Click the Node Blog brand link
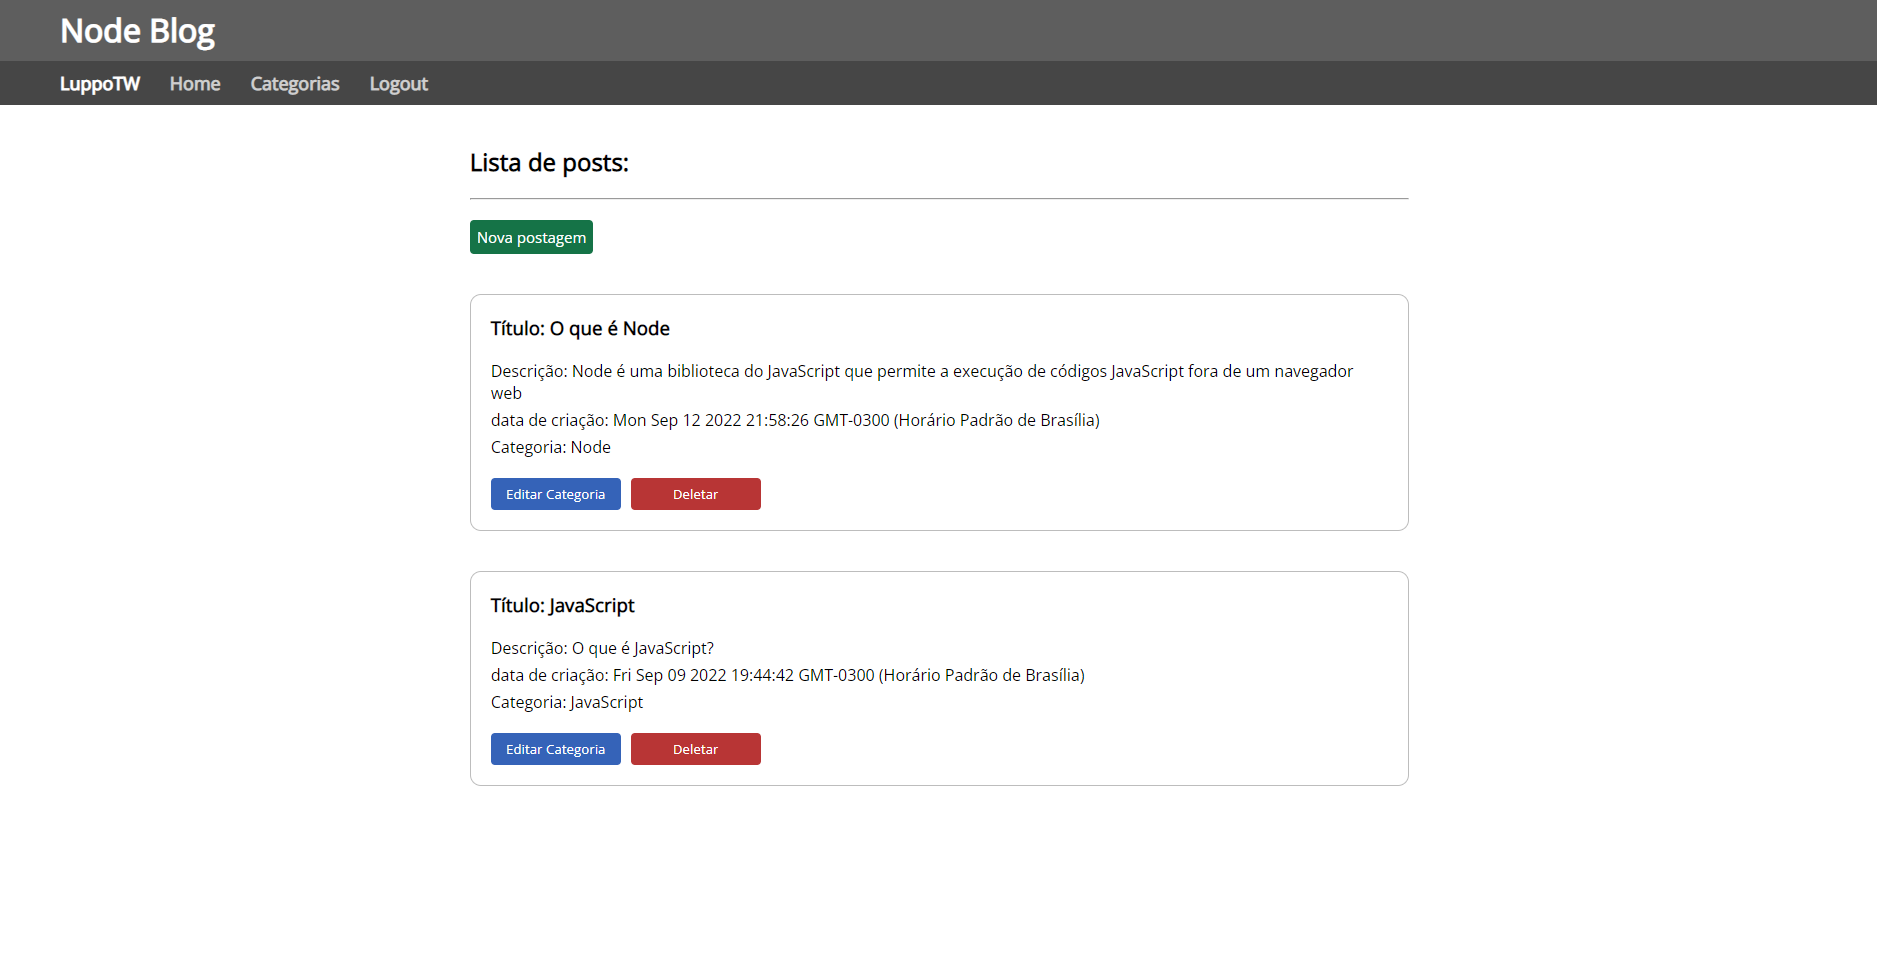 click(x=137, y=31)
